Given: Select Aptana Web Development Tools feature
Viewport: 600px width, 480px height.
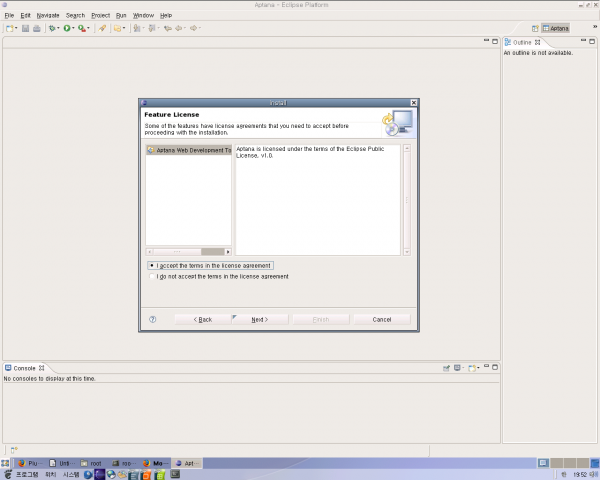Looking at the screenshot, I should (x=189, y=150).
